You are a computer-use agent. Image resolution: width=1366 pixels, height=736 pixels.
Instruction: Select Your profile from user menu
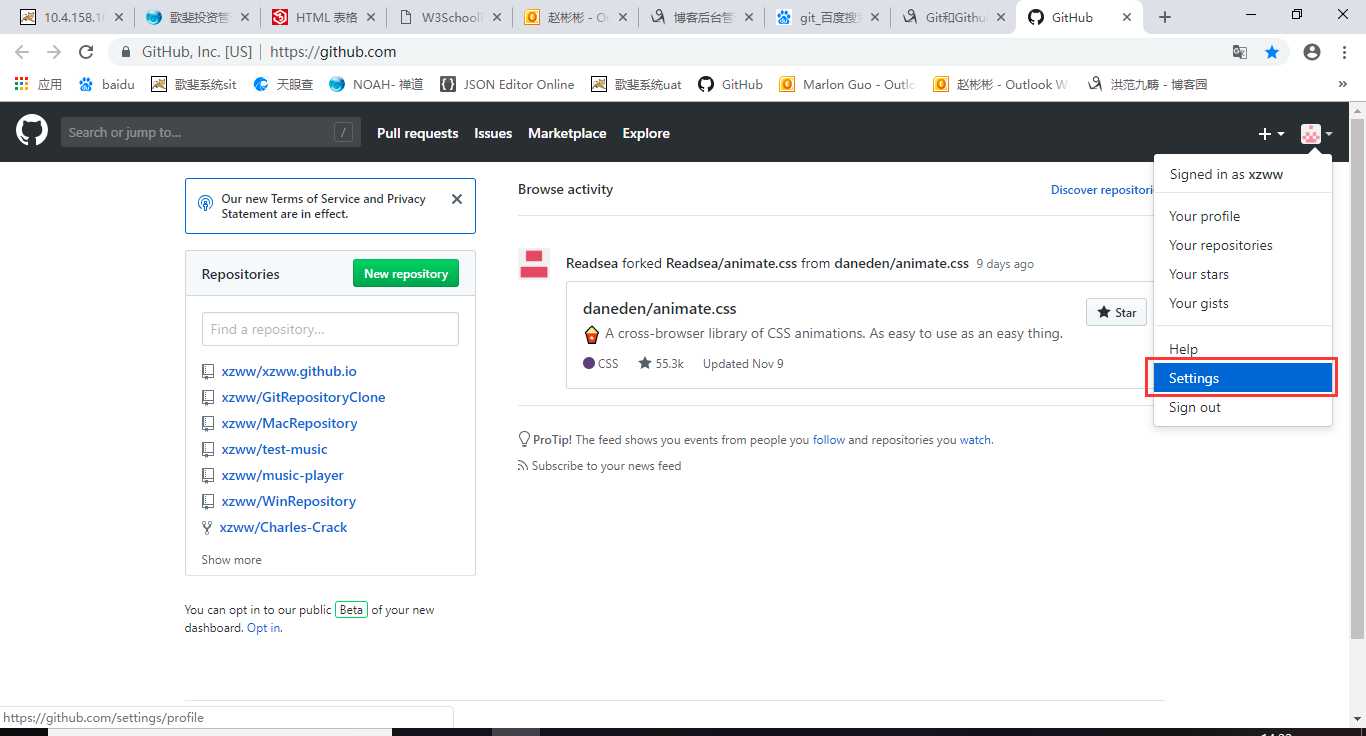click(1243, 216)
